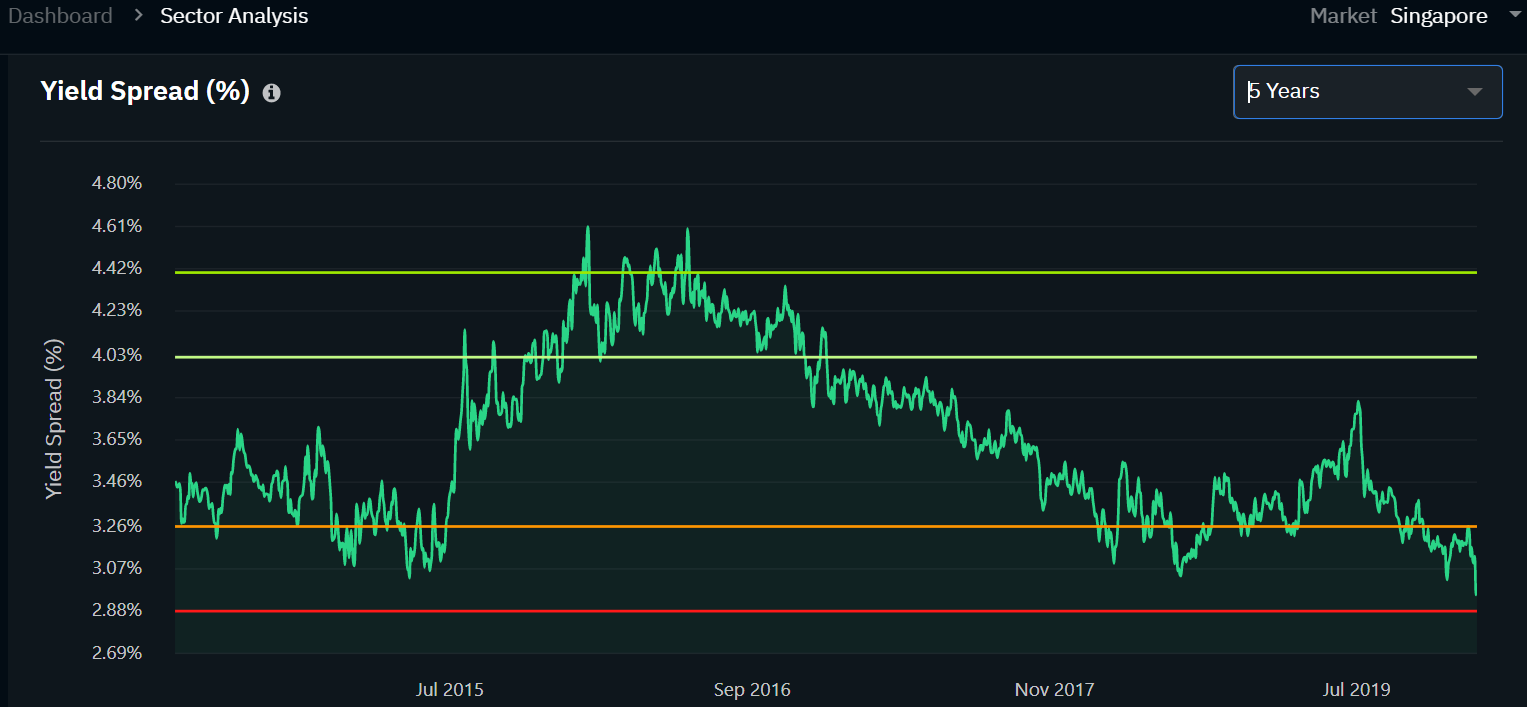Click the caret arrow right of Singapore
Viewport: 1527px width, 707px height.
click(x=1513, y=14)
